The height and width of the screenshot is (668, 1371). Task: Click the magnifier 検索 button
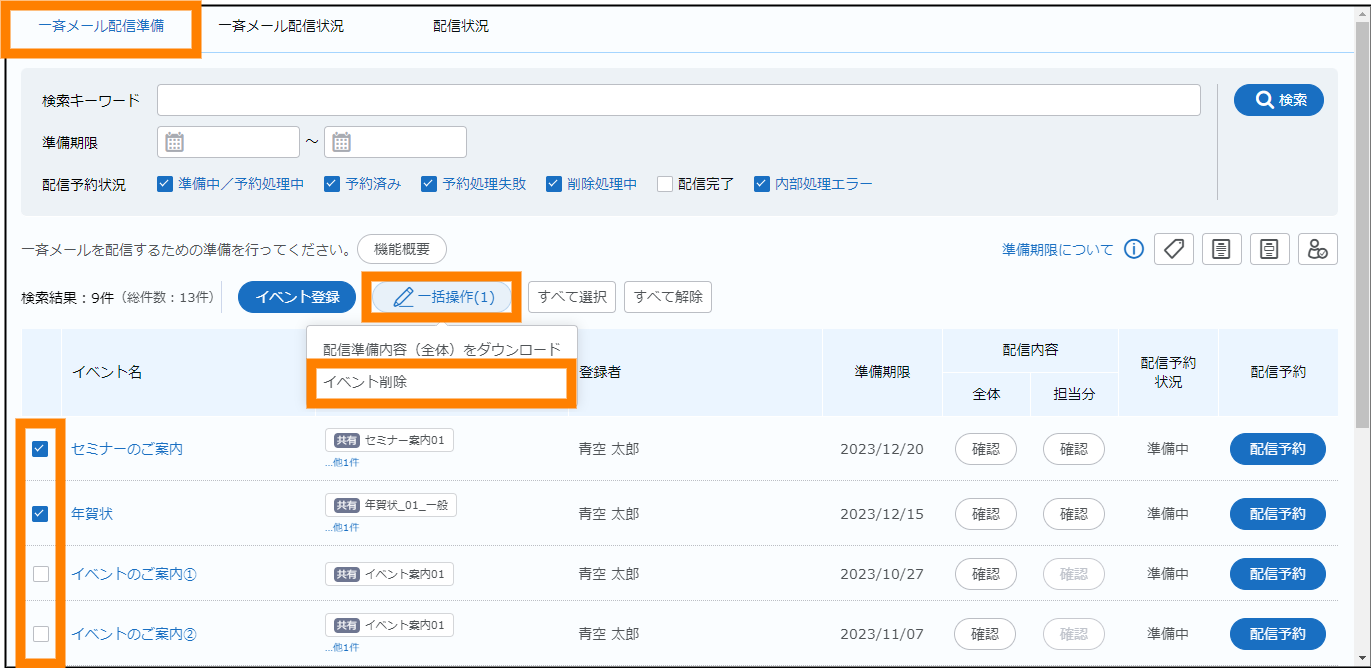1278,100
